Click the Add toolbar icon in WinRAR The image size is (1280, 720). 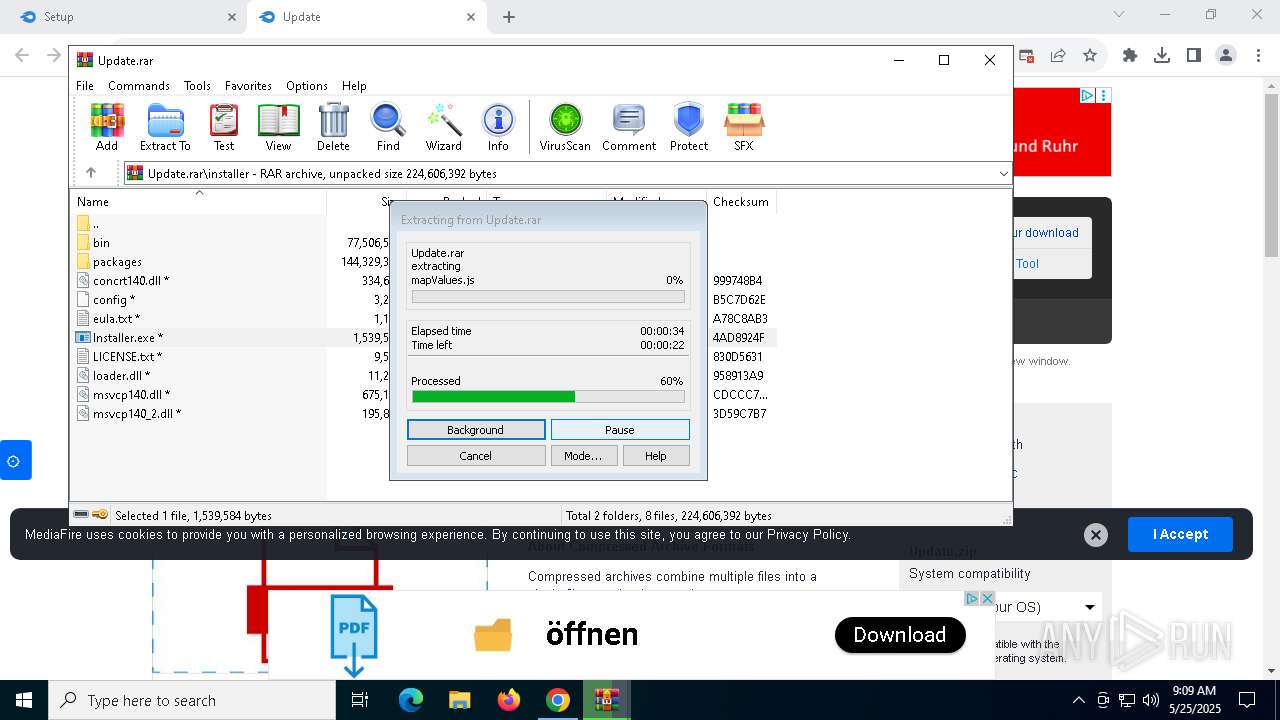pyautogui.click(x=107, y=127)
